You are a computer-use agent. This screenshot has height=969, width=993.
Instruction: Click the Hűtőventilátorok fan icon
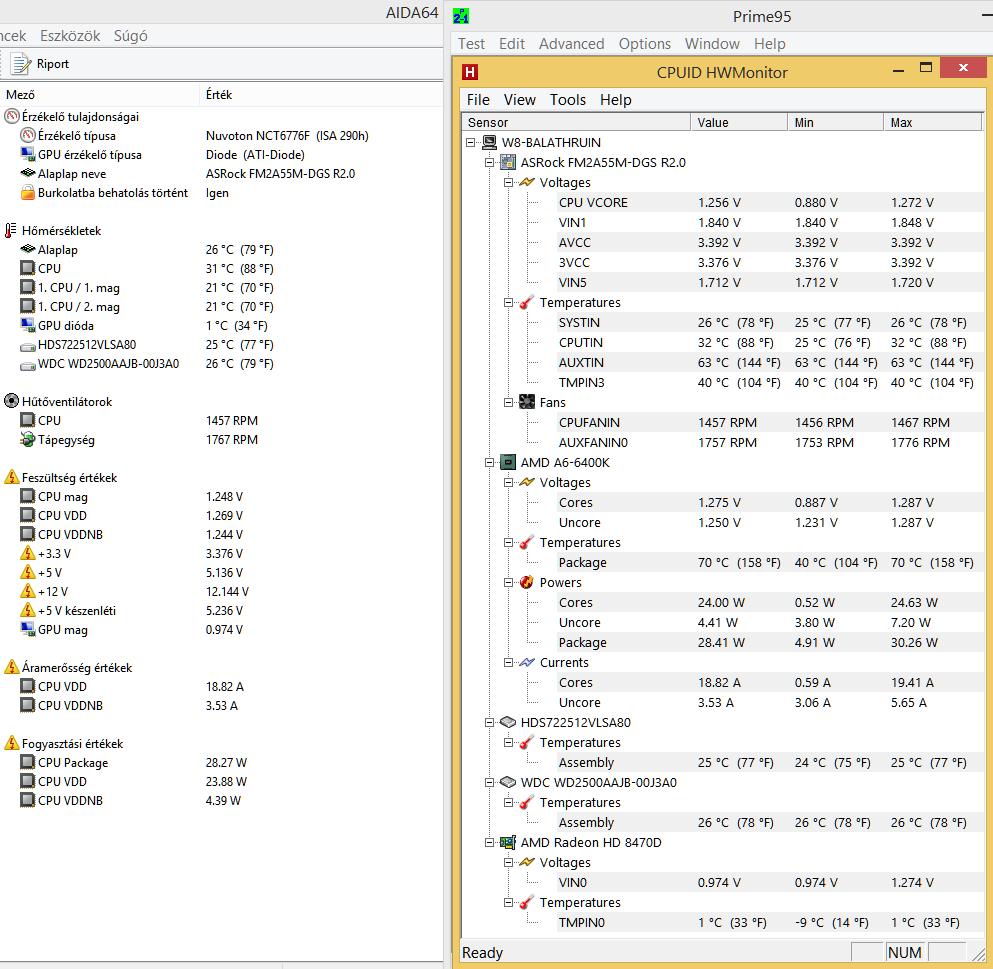[11, 402]
